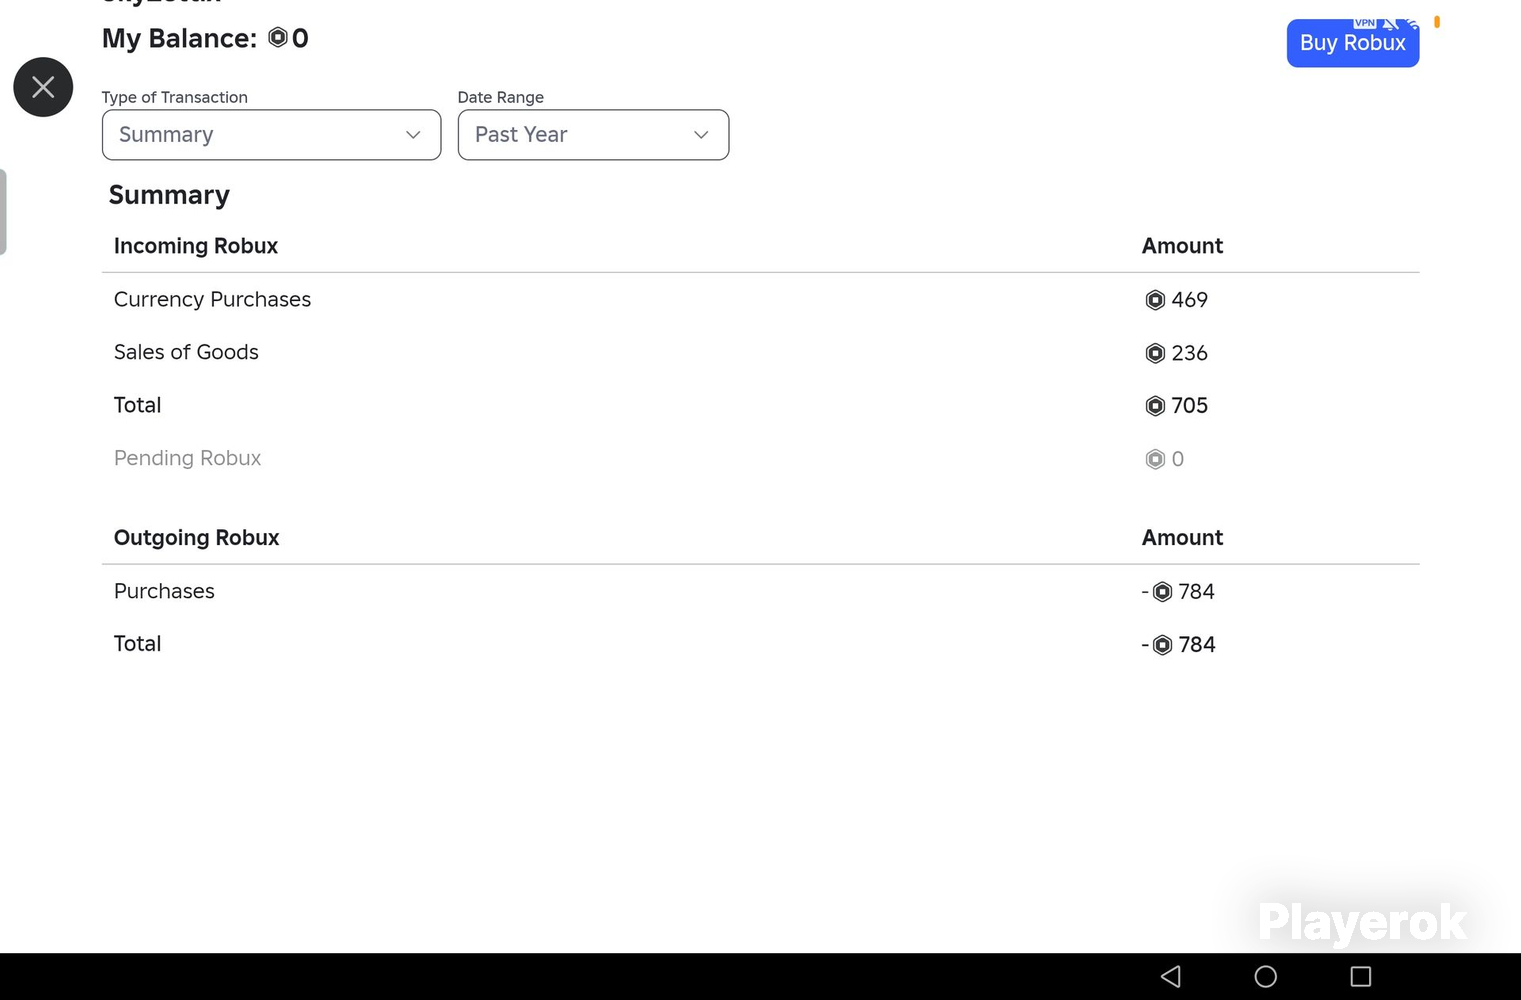The width and height of the screenshot is (1521, 1000).
Task: Open the Date Range dropdown
Action: [x=593, y=135]
